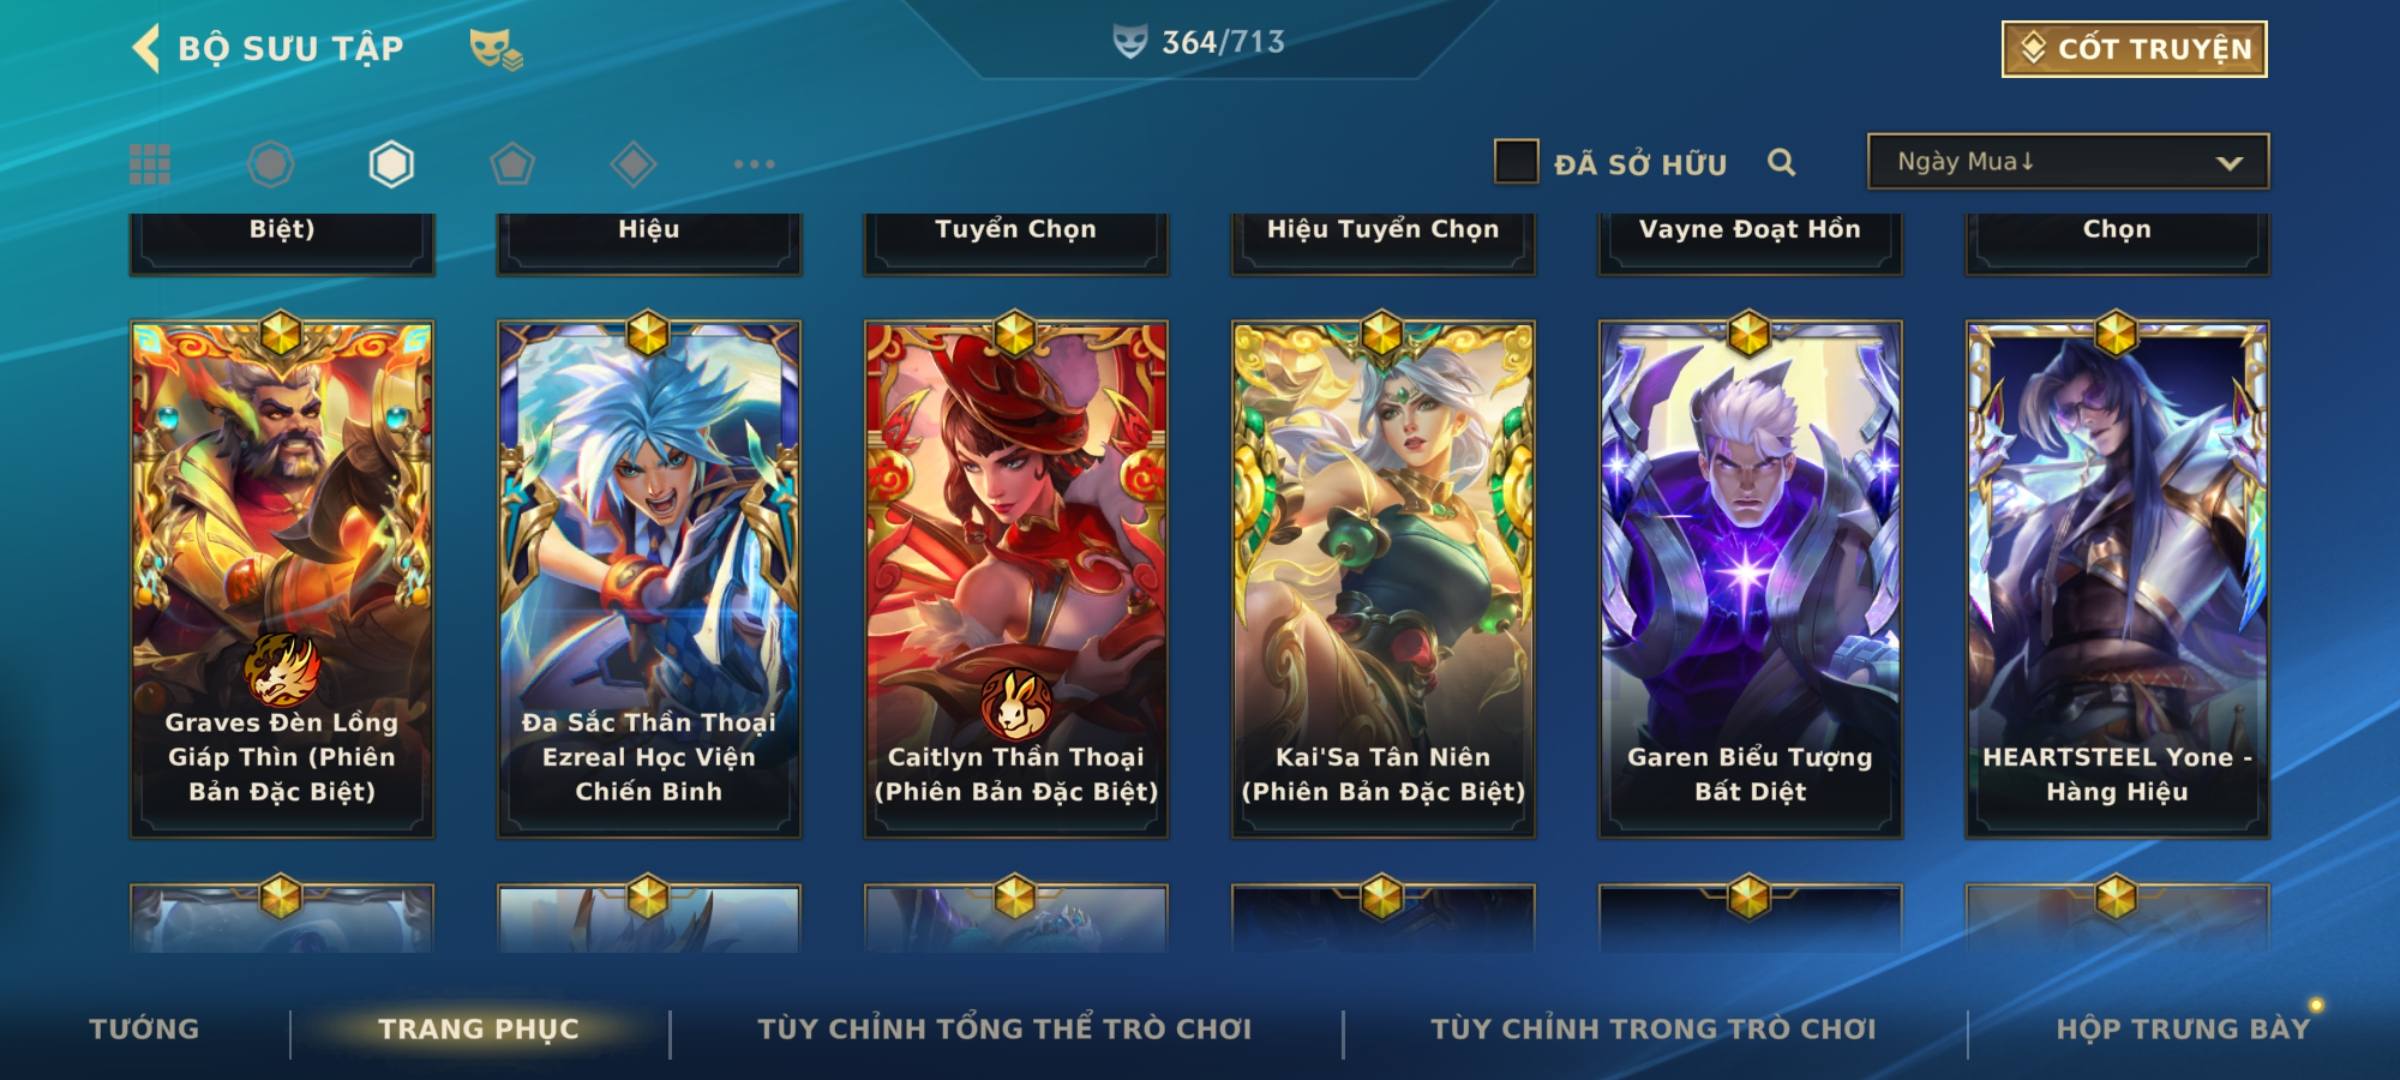This screenshot has height=1080, width=2400.
Task: Select the pentagon rarity filter icon
Action: click(512, 164)
